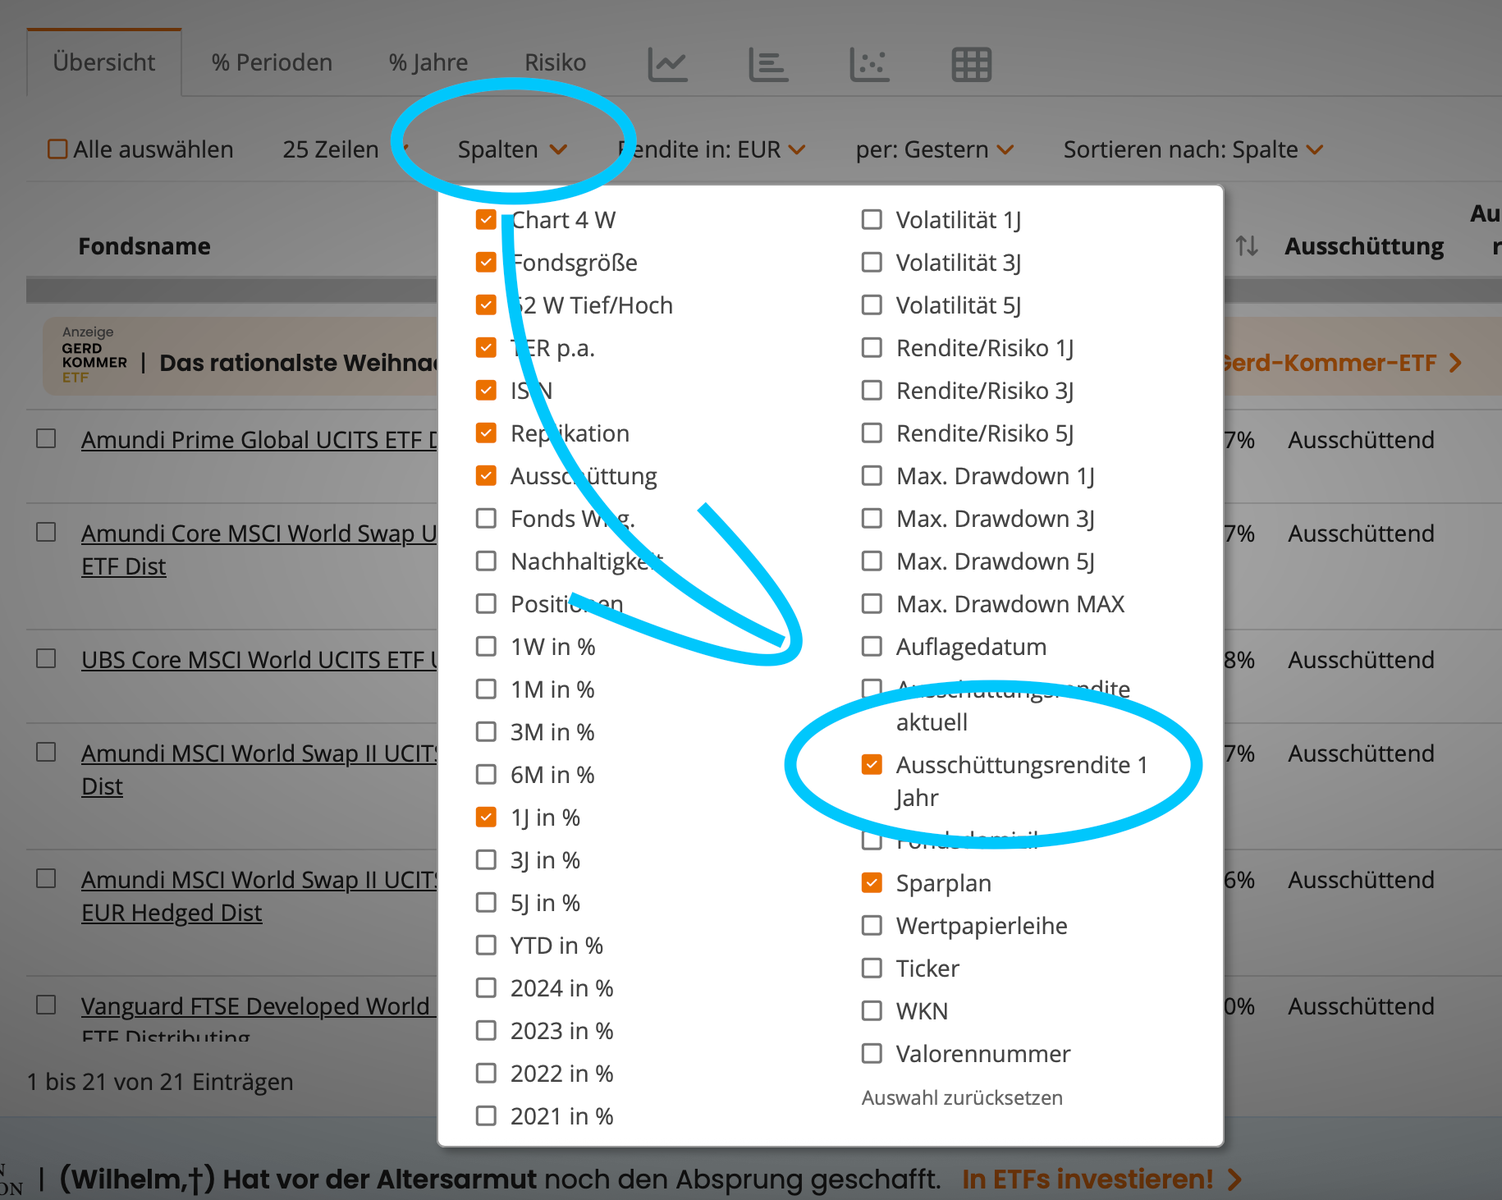Open the Rendite in: EUR dropdown
Screen dimensions: 1502x1200
(712, 150)
